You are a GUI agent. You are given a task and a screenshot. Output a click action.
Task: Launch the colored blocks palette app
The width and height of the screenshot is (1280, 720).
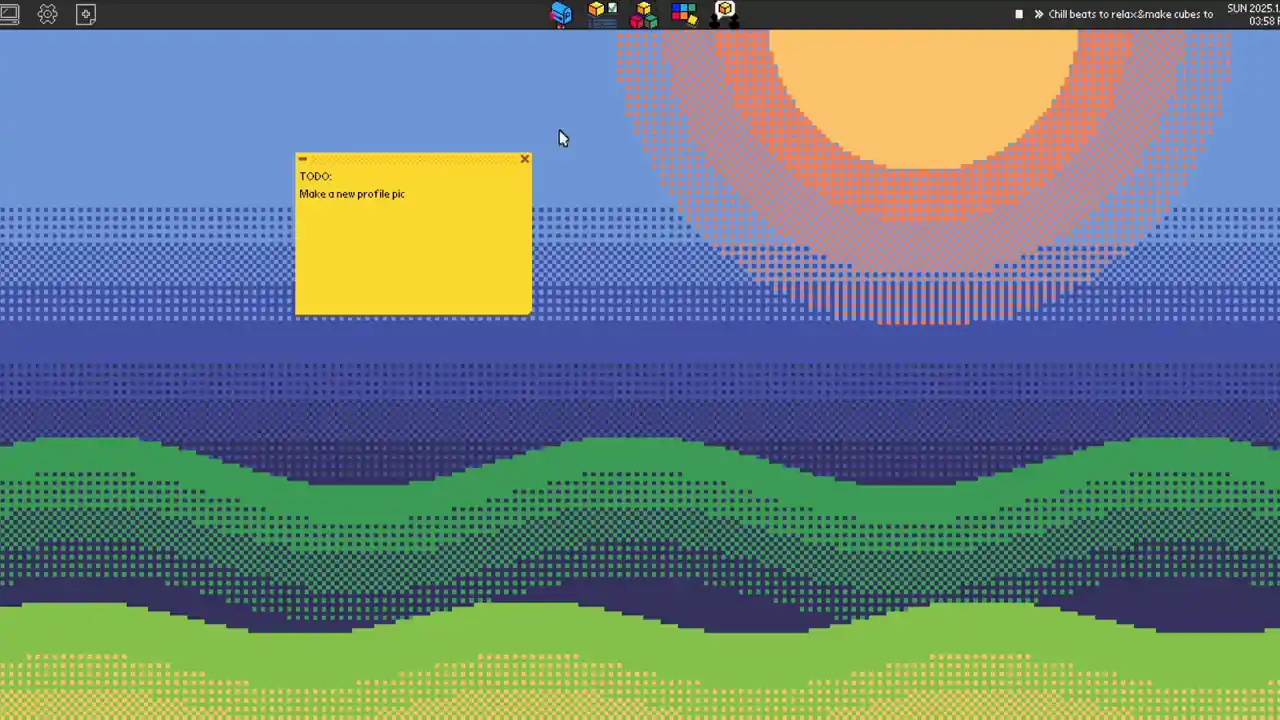(684, 14)
